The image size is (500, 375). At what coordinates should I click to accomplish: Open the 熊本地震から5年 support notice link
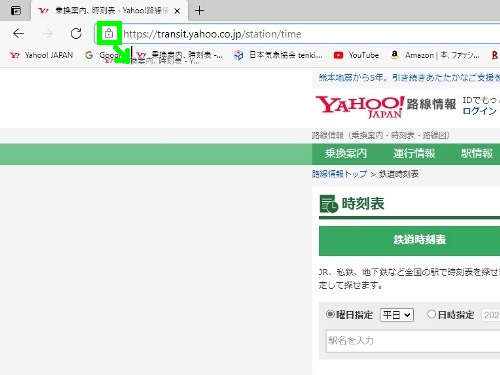point(409,78)
